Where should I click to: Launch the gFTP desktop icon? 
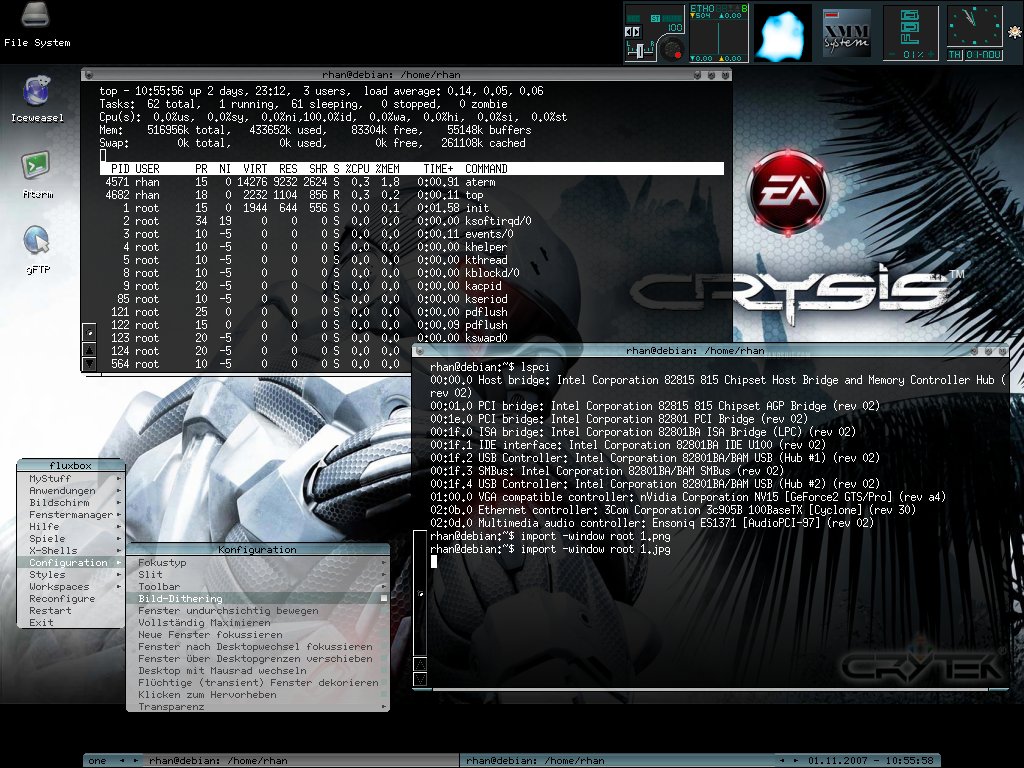(36, 241)
